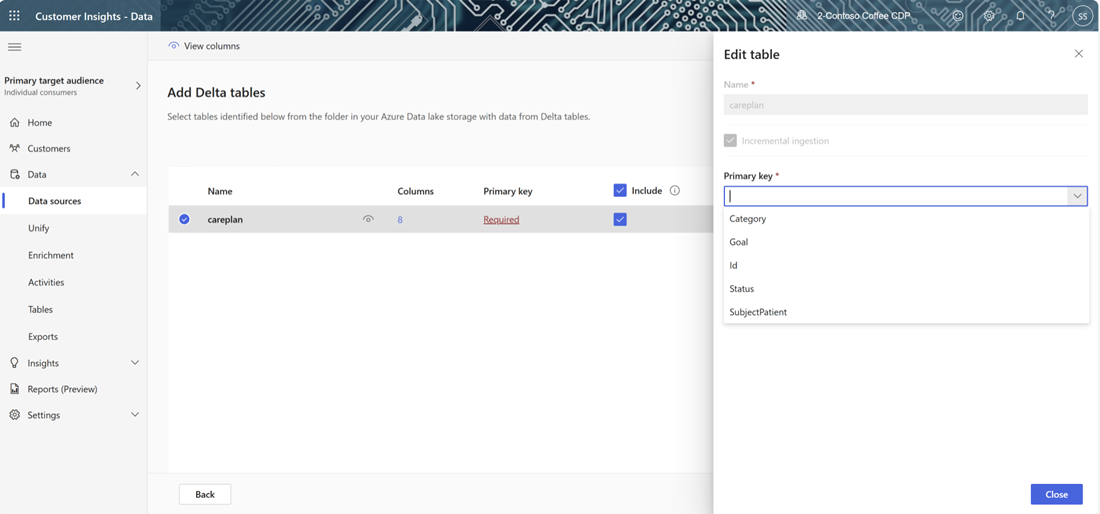Click the Customer Insights - Data title
Screen dimensions: 1100x514
tap(94, 16)
